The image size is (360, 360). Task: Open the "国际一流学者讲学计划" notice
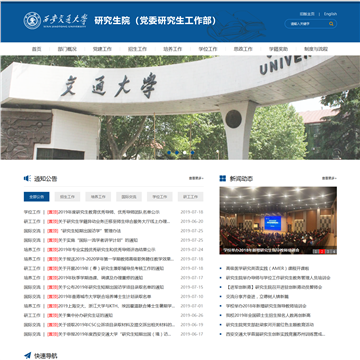coord(93,240)
